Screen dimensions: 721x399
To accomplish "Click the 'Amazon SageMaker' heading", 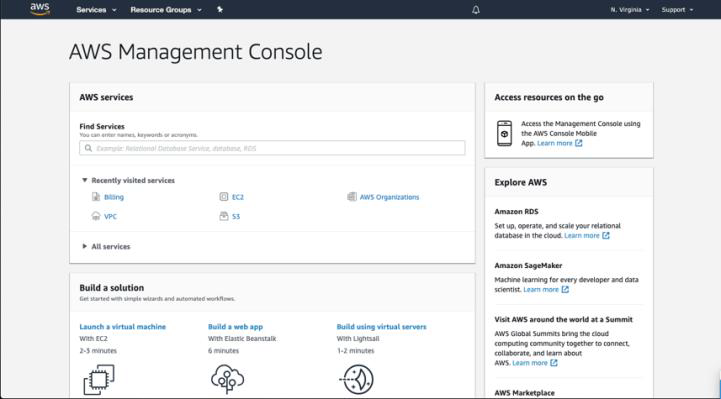I will click(528, 265).
